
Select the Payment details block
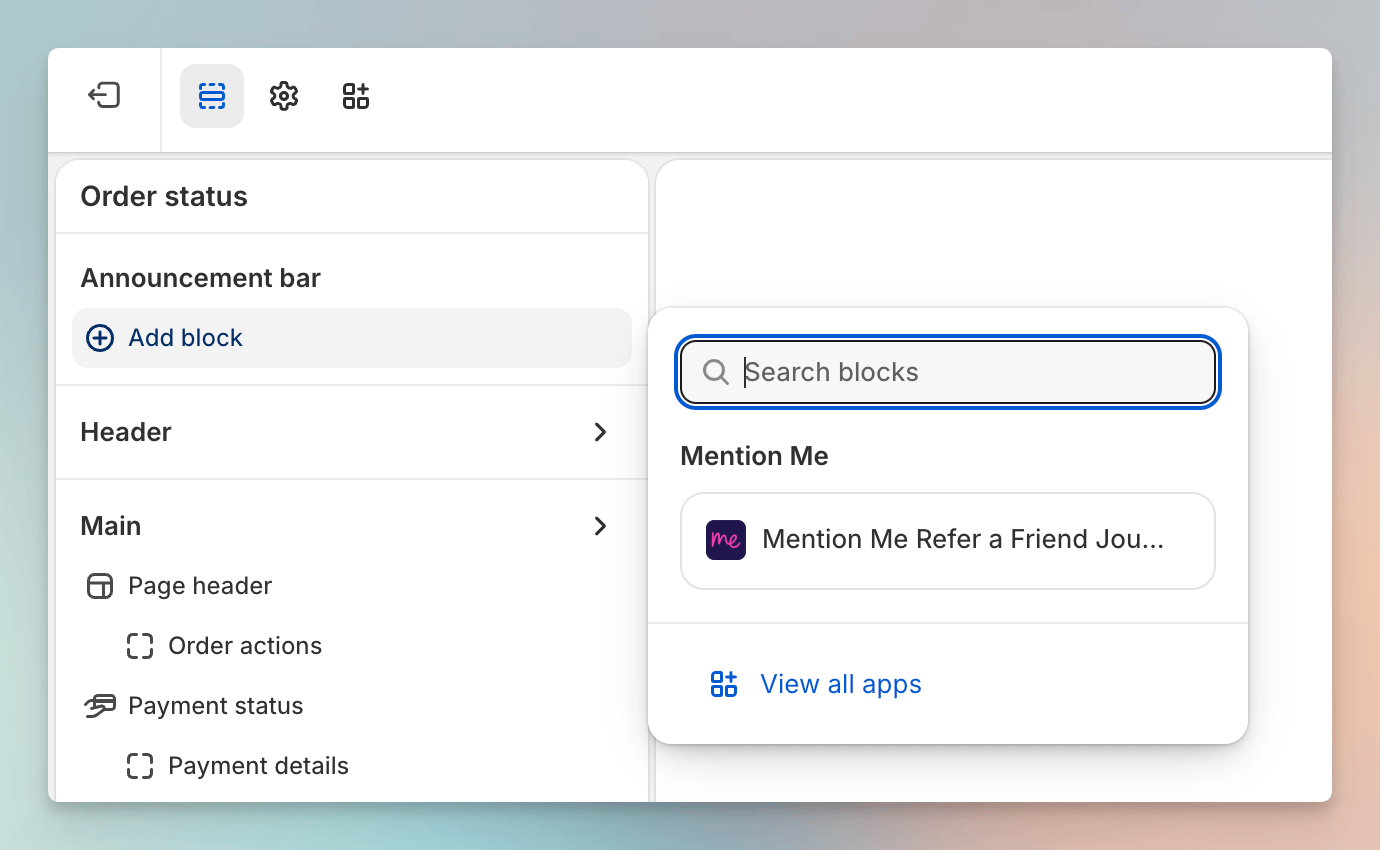coord(259,766)
